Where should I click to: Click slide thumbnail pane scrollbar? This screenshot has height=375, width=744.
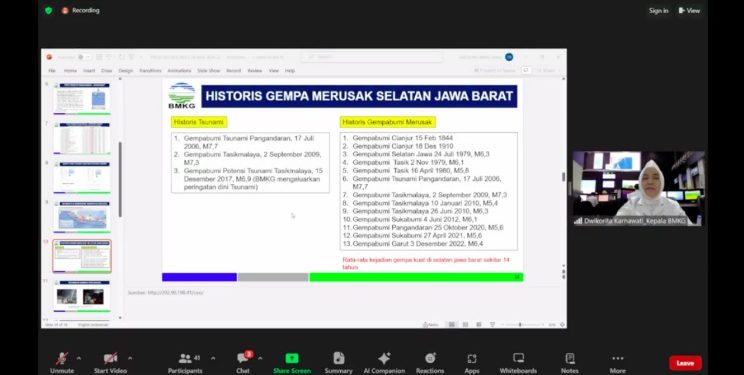[x=120, y=179]
